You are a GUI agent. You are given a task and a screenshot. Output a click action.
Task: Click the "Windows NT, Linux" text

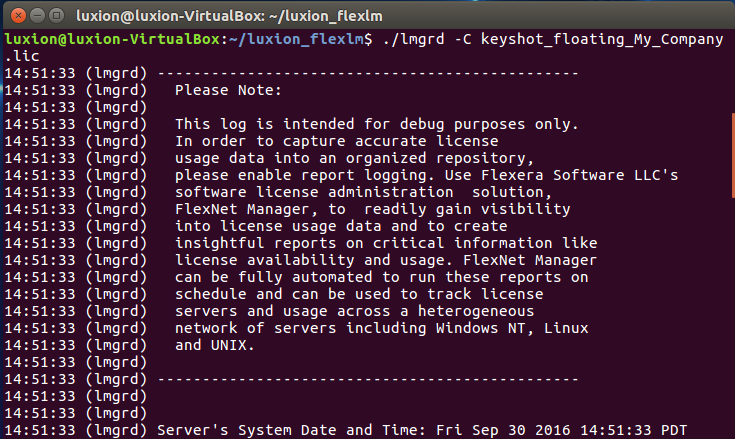pyautogui.click(x=511, y=328)
